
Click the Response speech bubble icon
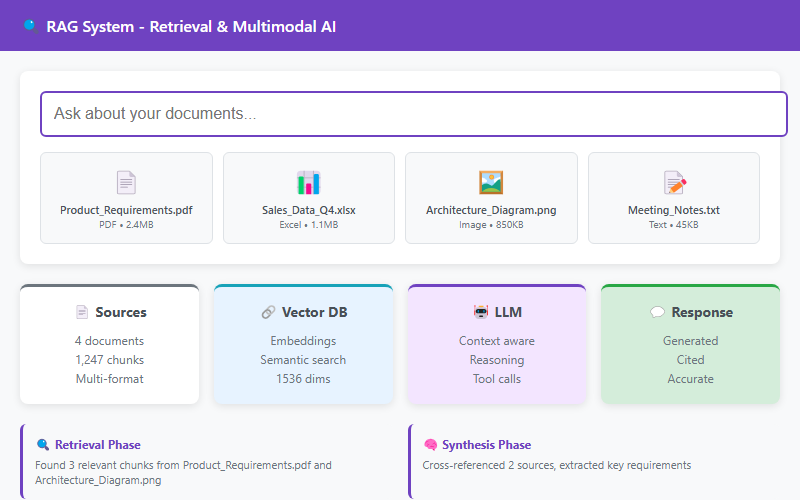click(658, 312)
